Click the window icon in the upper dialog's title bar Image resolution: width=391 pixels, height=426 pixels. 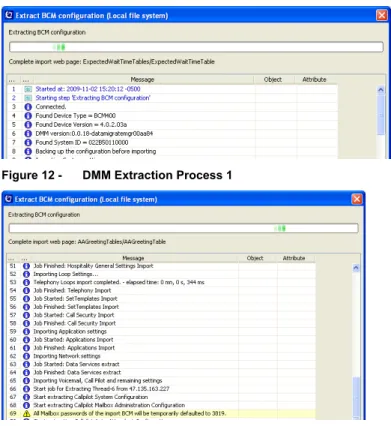click(9, 15)
